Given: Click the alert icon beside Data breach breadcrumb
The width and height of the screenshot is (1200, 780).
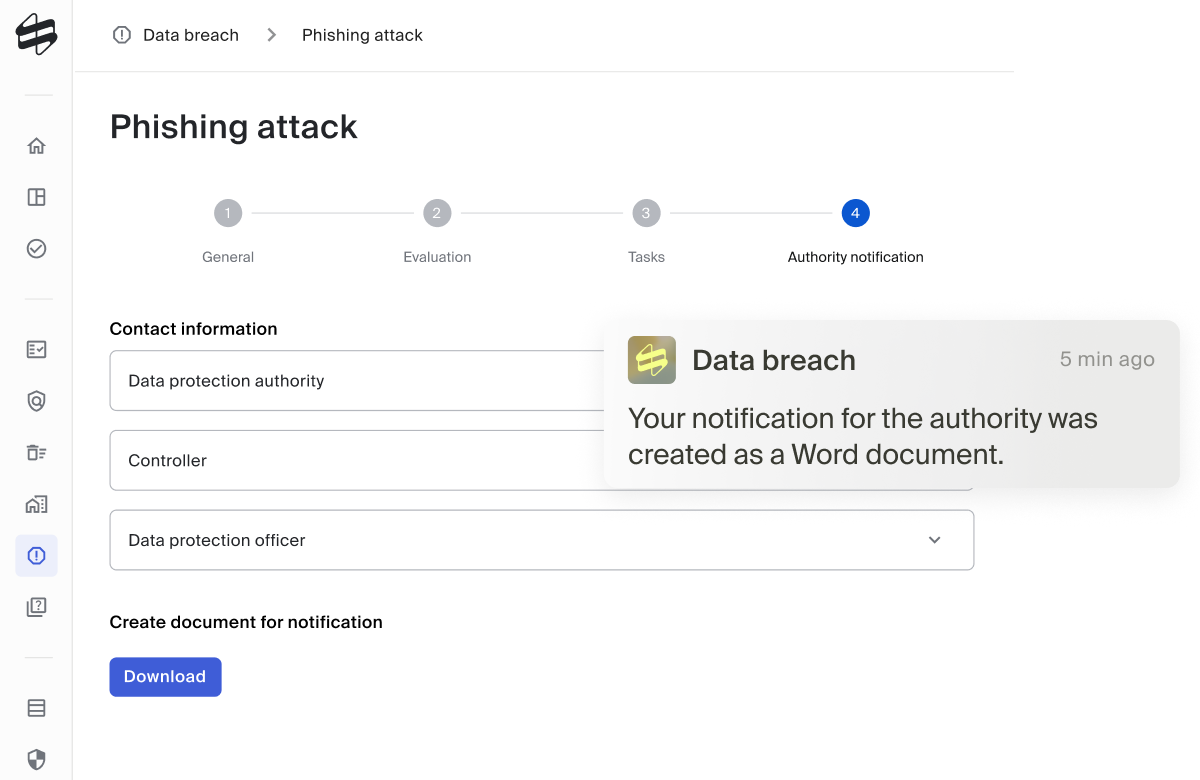Looking at the screenshot, I should [122, 35].
